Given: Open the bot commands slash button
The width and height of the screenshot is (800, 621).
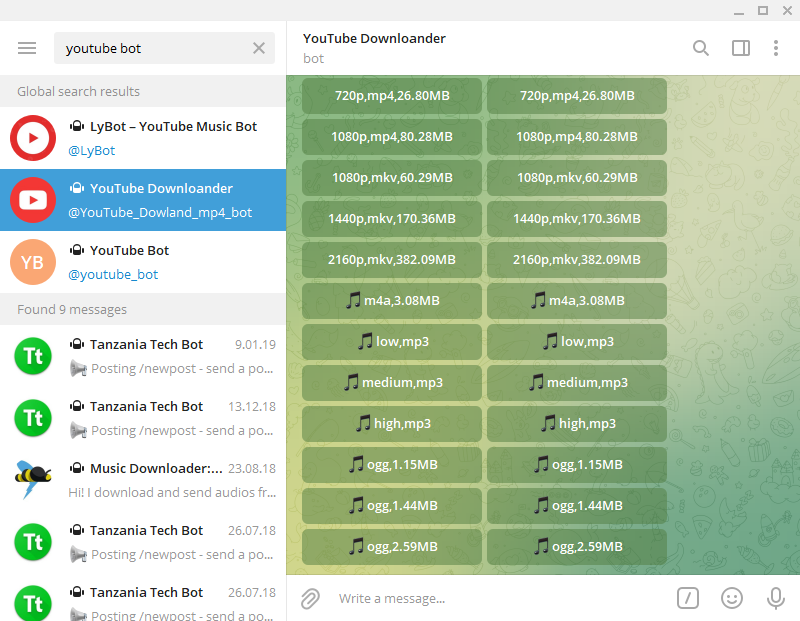Looking at the screenshot, I should [x=688, y=598].
